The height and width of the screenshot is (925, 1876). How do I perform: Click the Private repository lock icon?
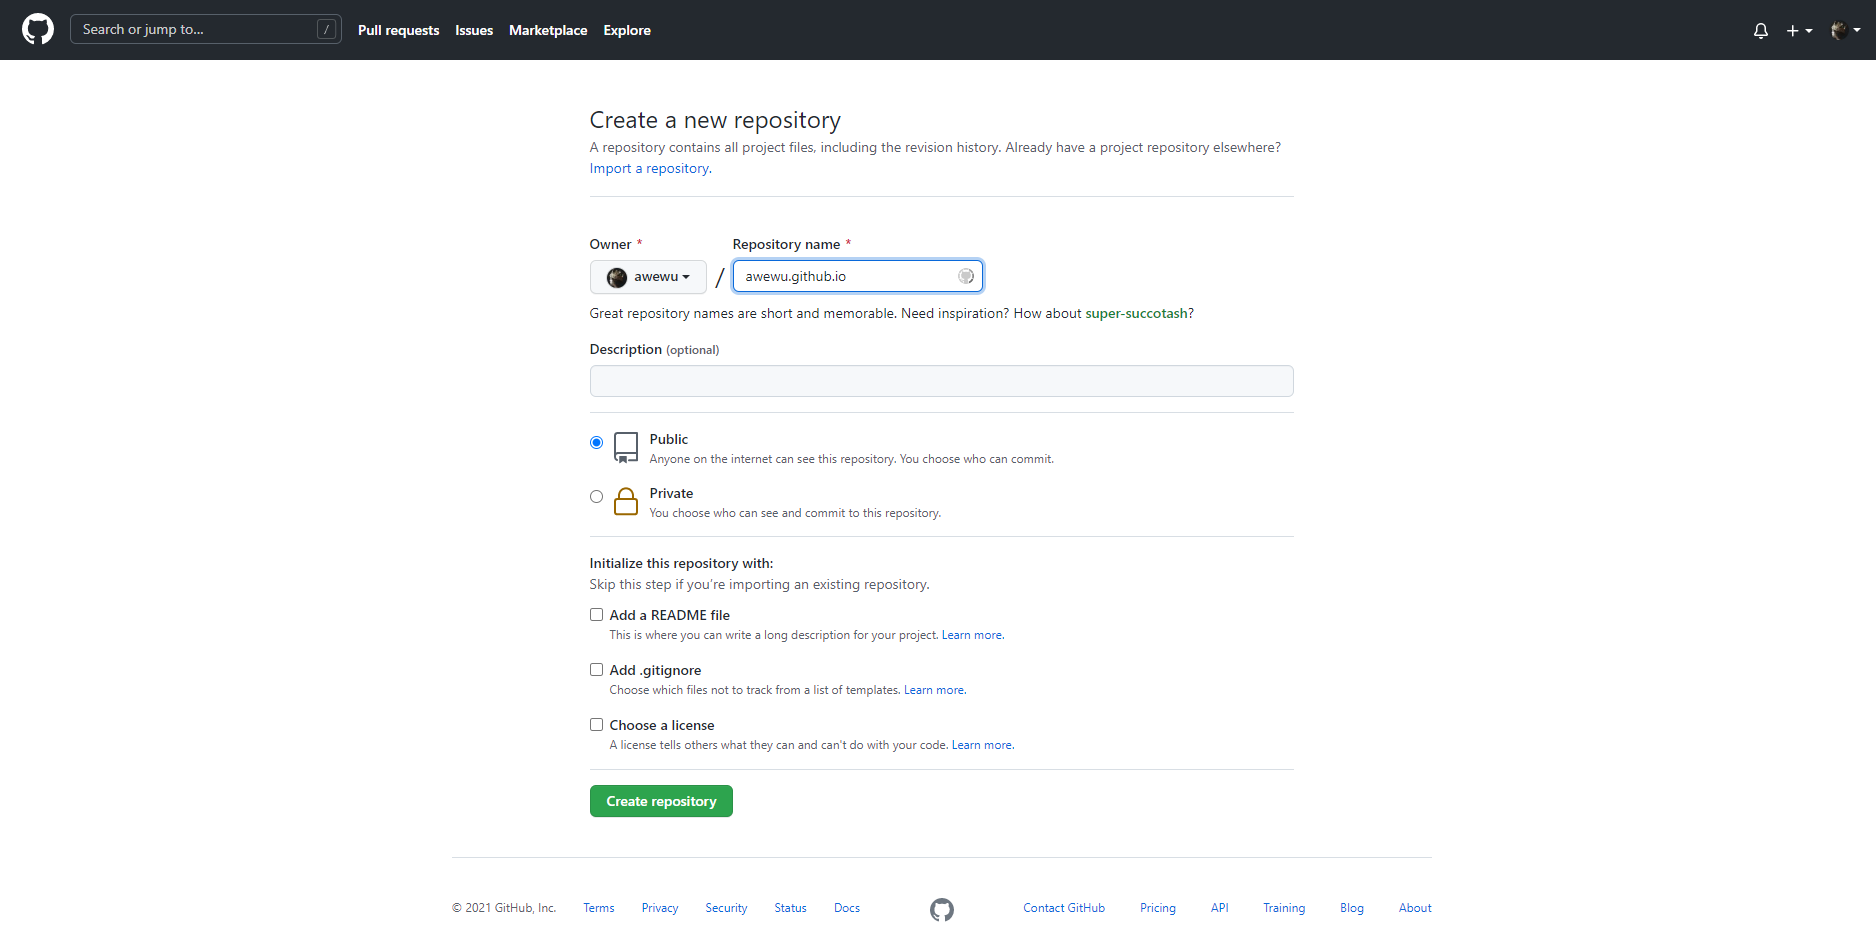click(626, 501)
